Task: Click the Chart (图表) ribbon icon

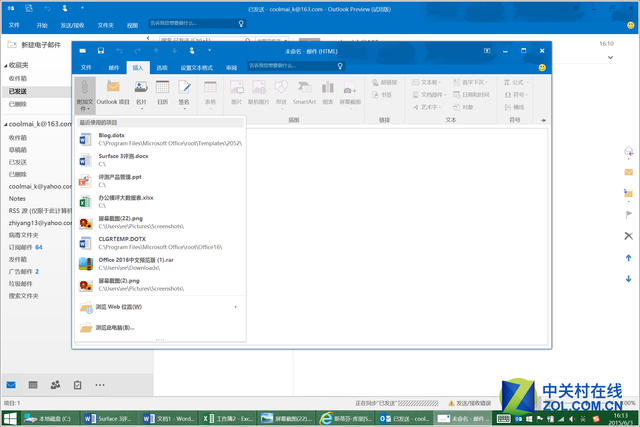Action: [328, 93]
